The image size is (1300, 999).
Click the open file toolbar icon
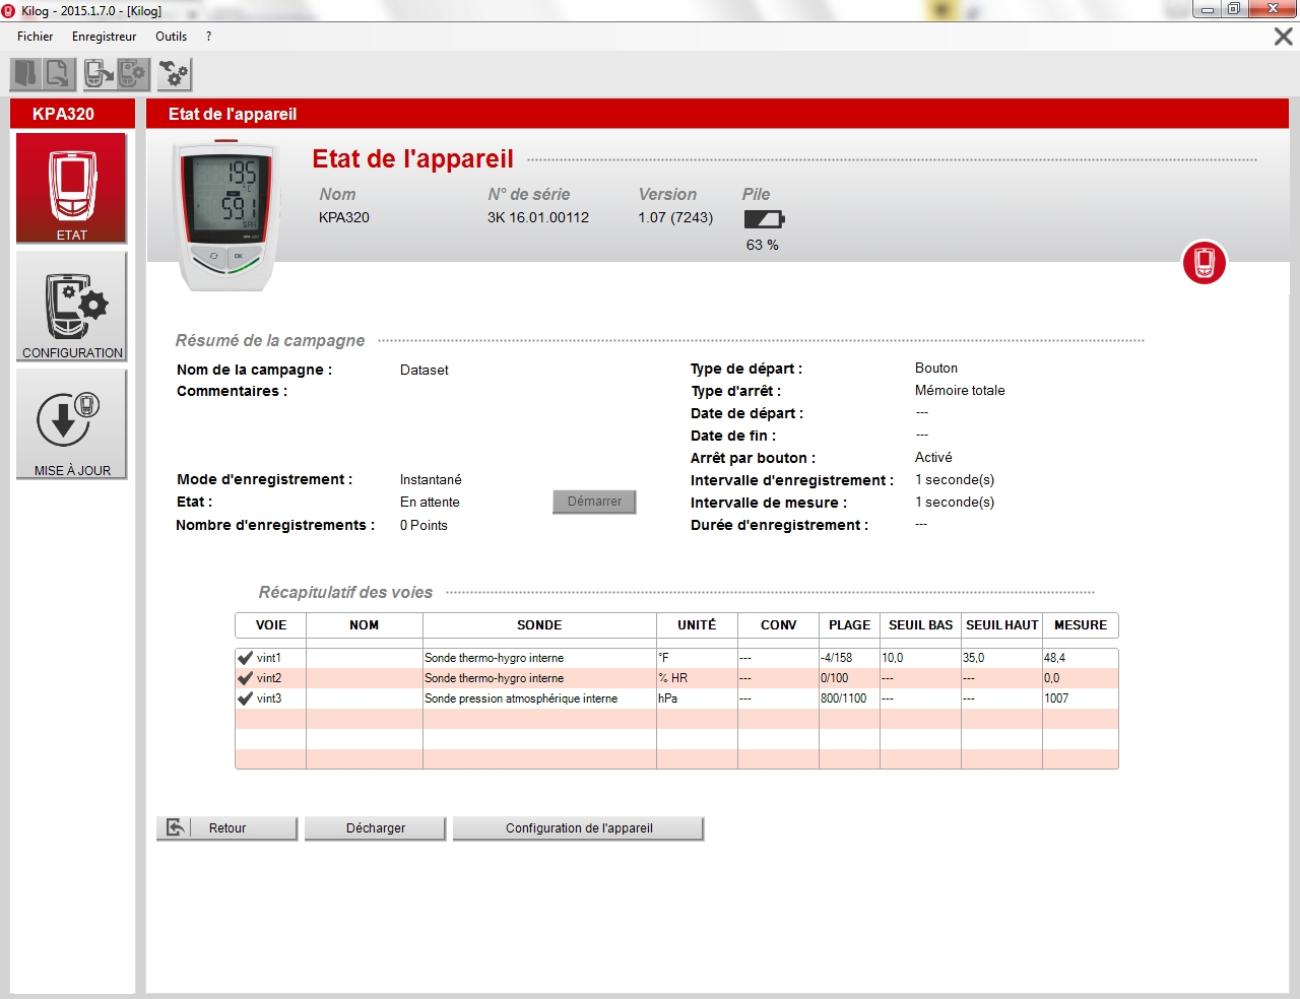click(x=25, y=74)
